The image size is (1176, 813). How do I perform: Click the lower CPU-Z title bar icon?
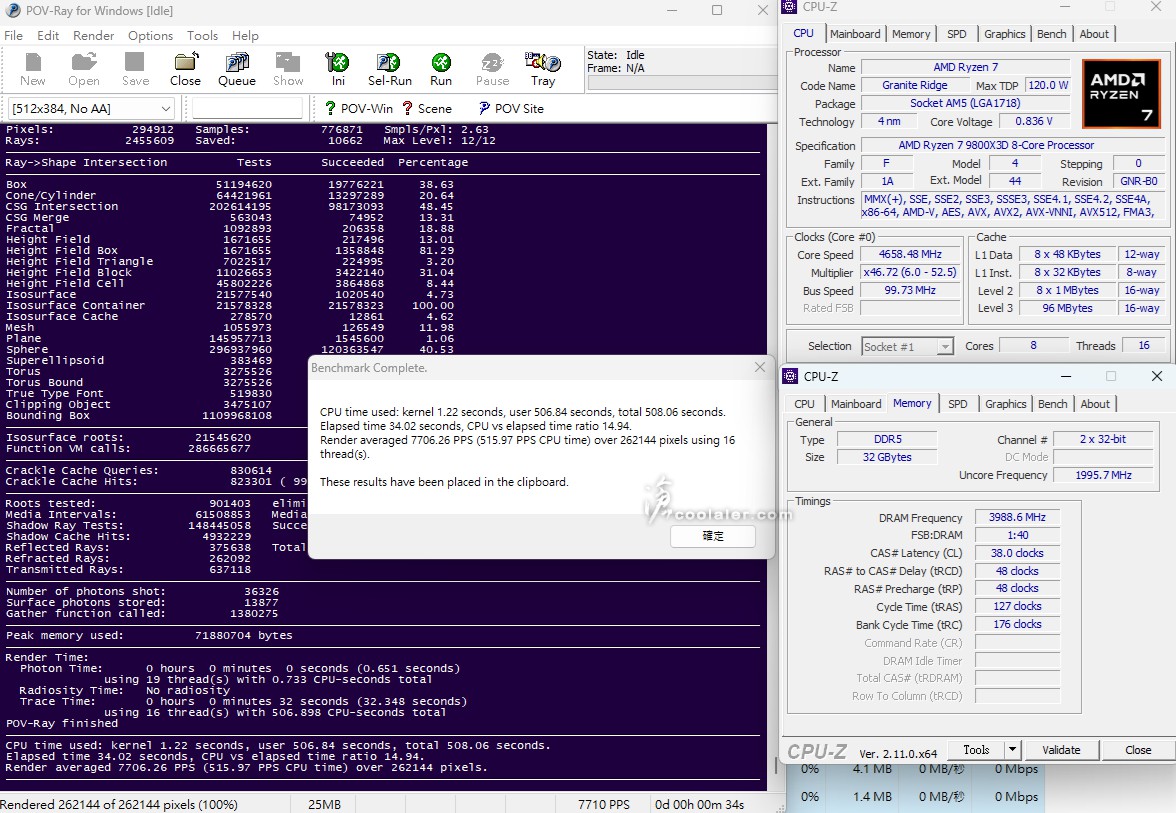790,376
